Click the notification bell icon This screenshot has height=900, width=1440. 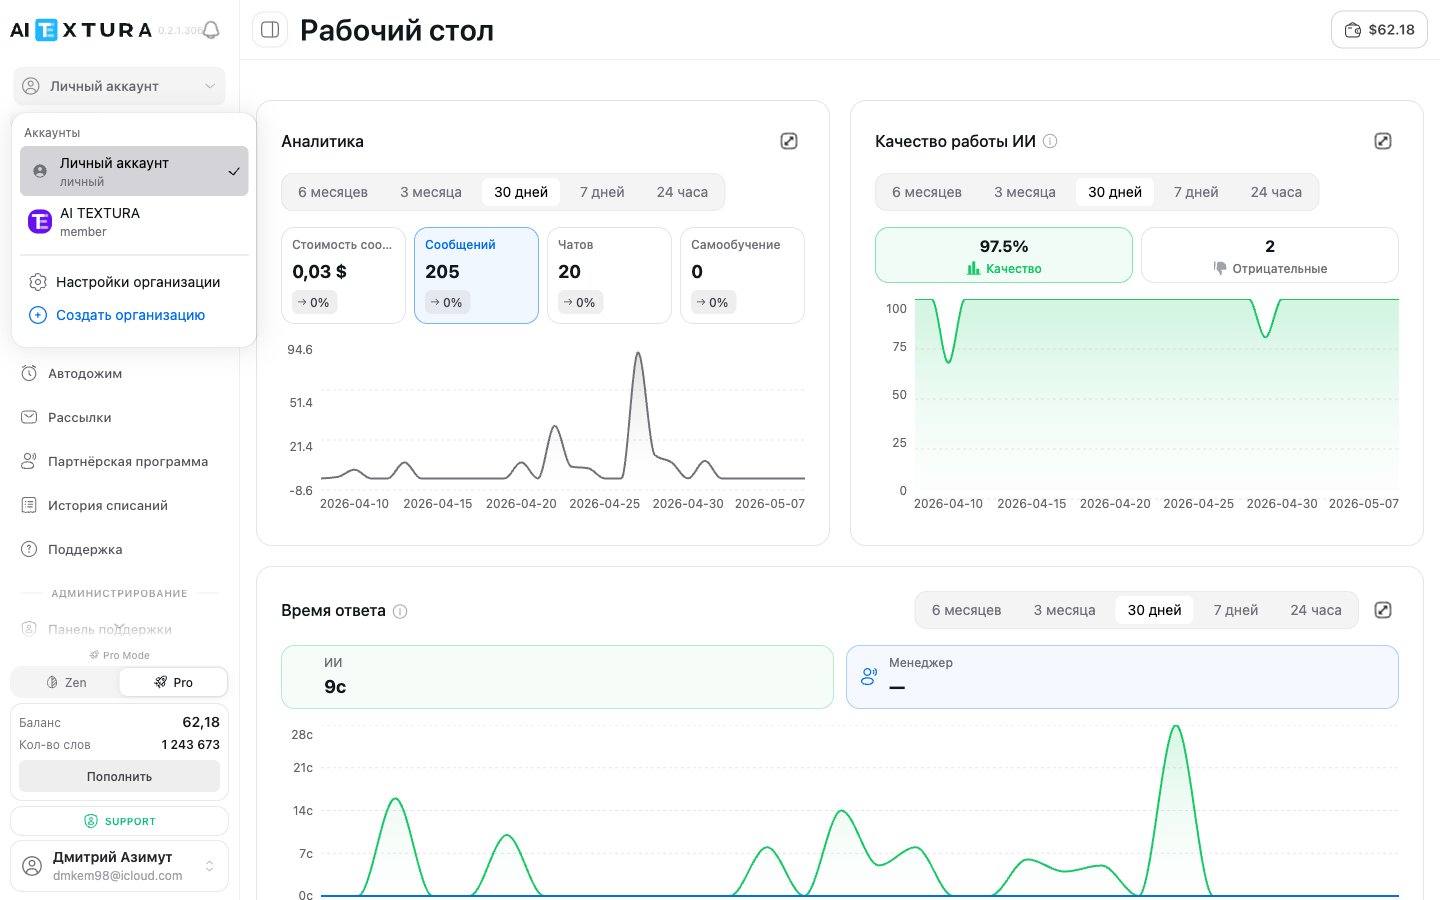pos(211,30)
